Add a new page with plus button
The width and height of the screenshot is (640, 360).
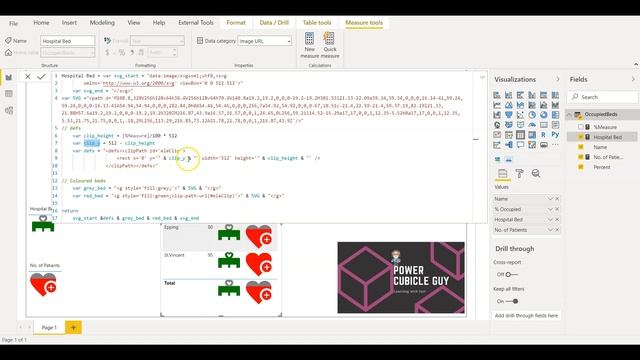[x=73, y=327]
